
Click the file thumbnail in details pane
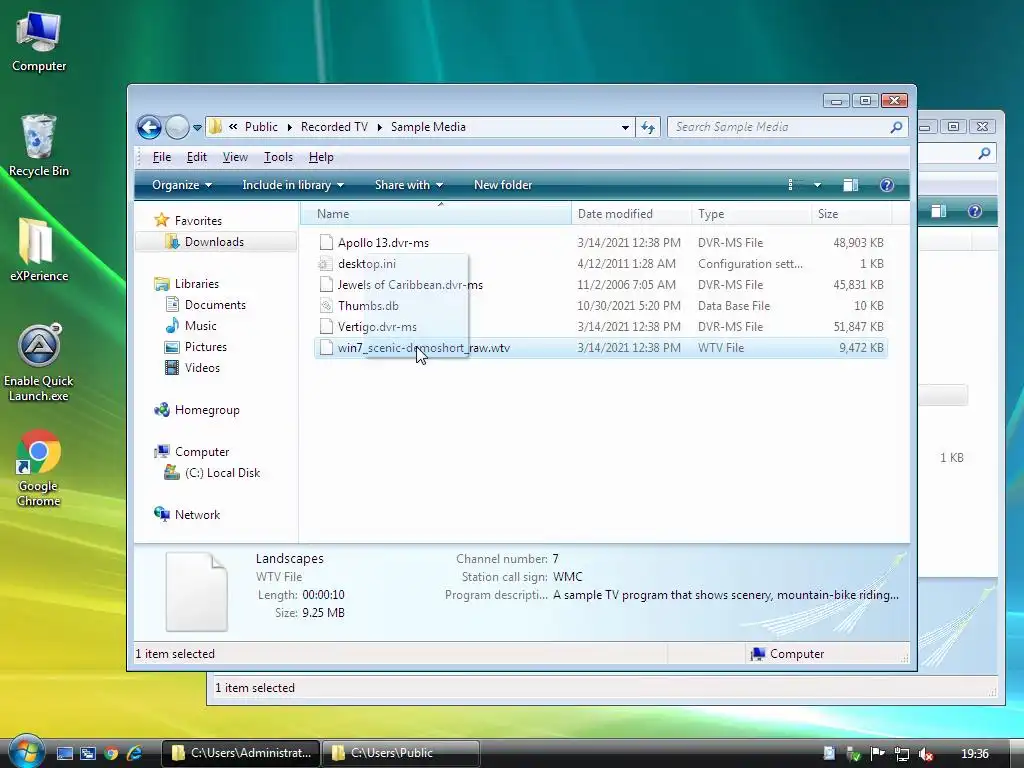point(197,592)
